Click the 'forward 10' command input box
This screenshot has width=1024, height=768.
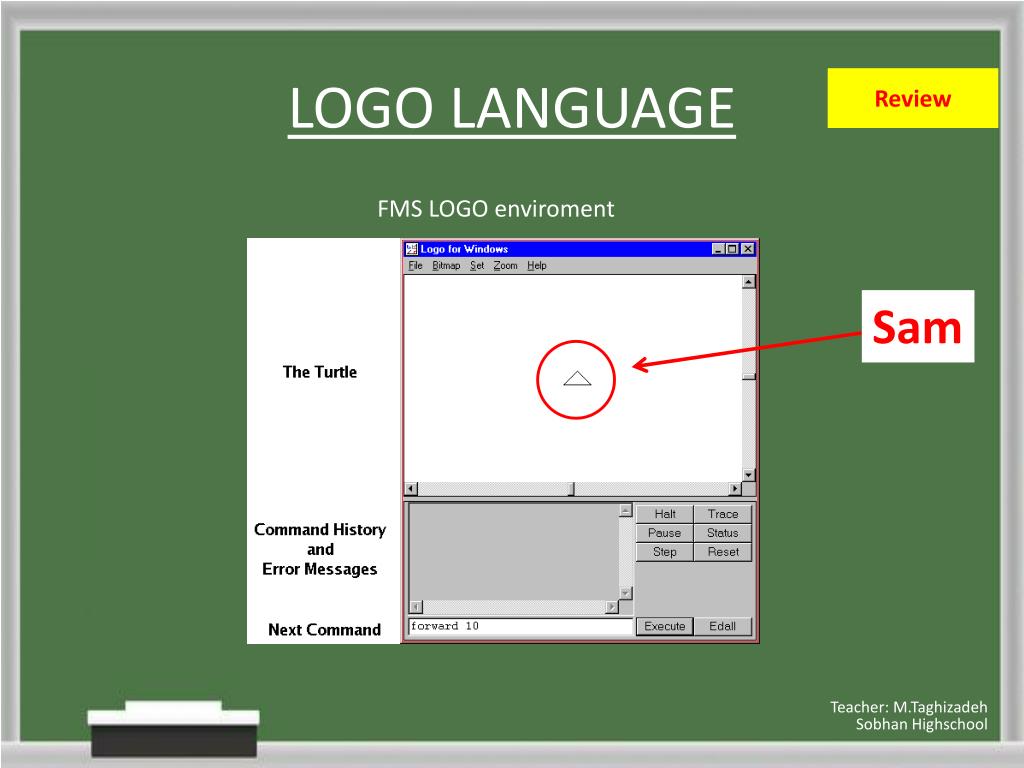coord(520,626)
